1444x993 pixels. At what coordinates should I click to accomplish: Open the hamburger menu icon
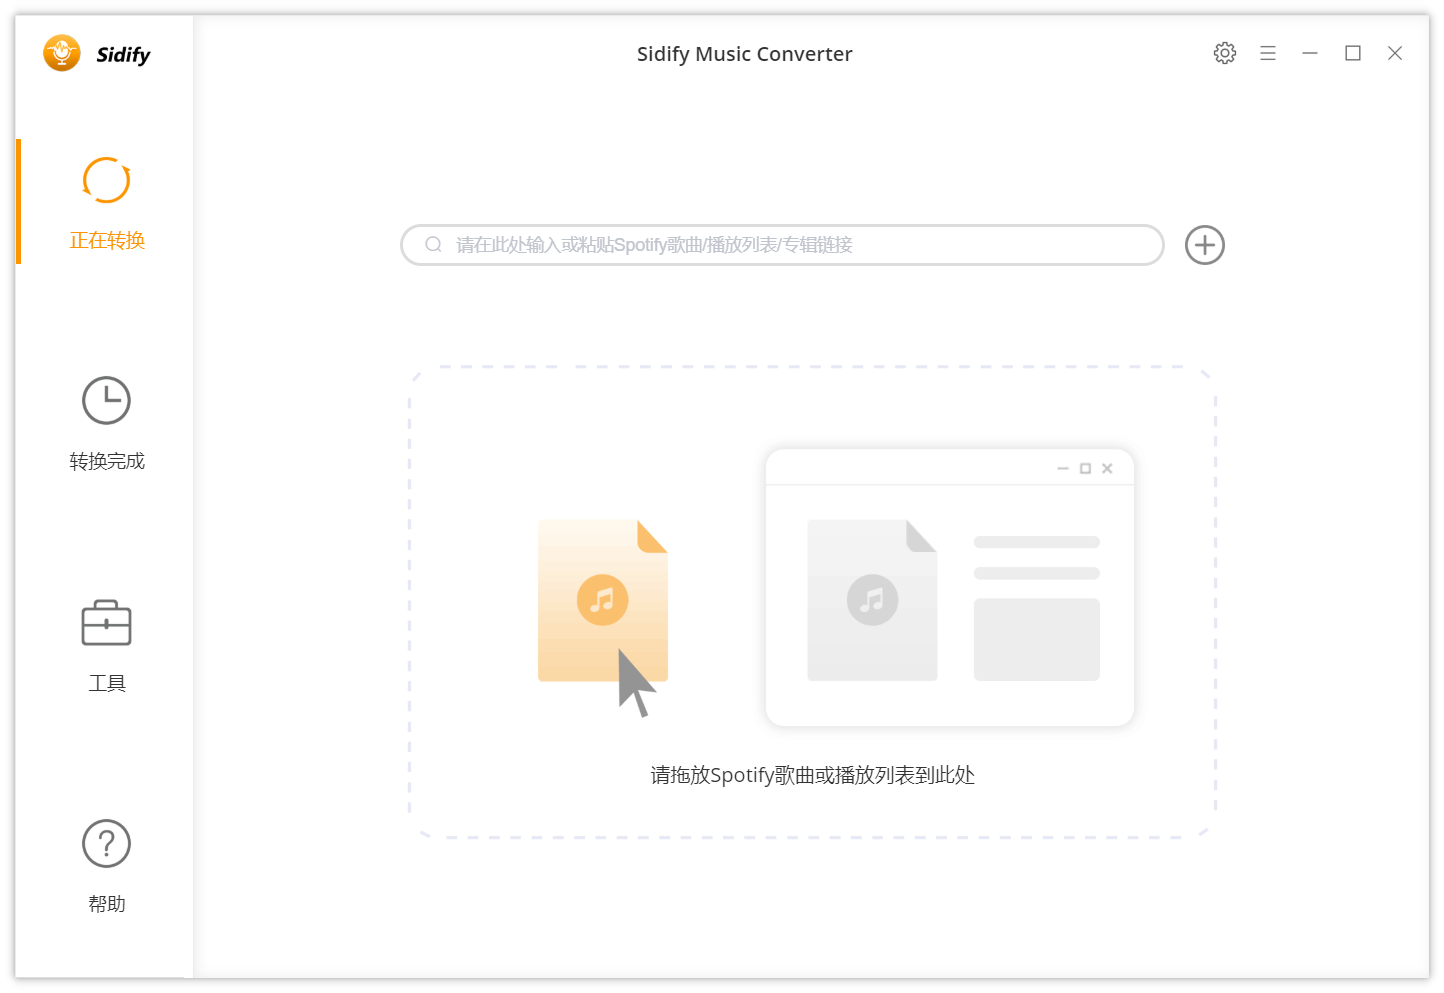tap(1267, 53)
